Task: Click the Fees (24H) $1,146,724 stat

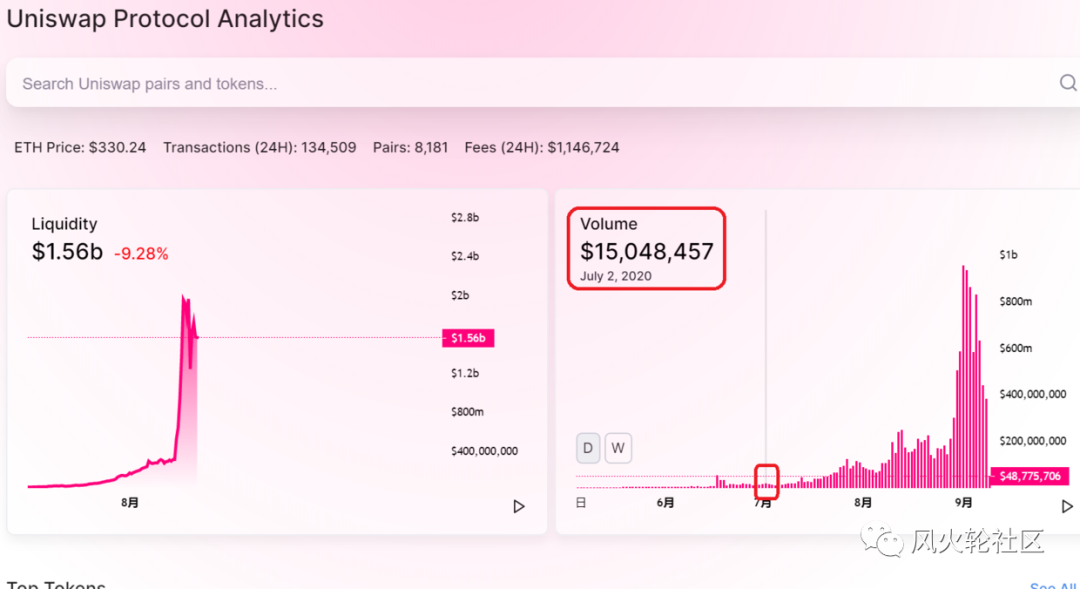Action: [542, 147]
